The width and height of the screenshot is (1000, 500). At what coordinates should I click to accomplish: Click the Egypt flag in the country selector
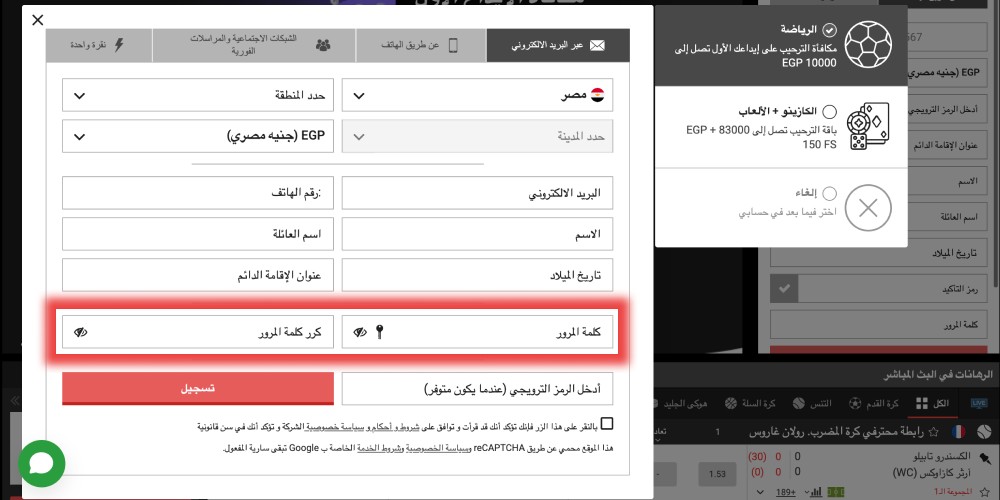pyautogui.click(x=598, y=96)
